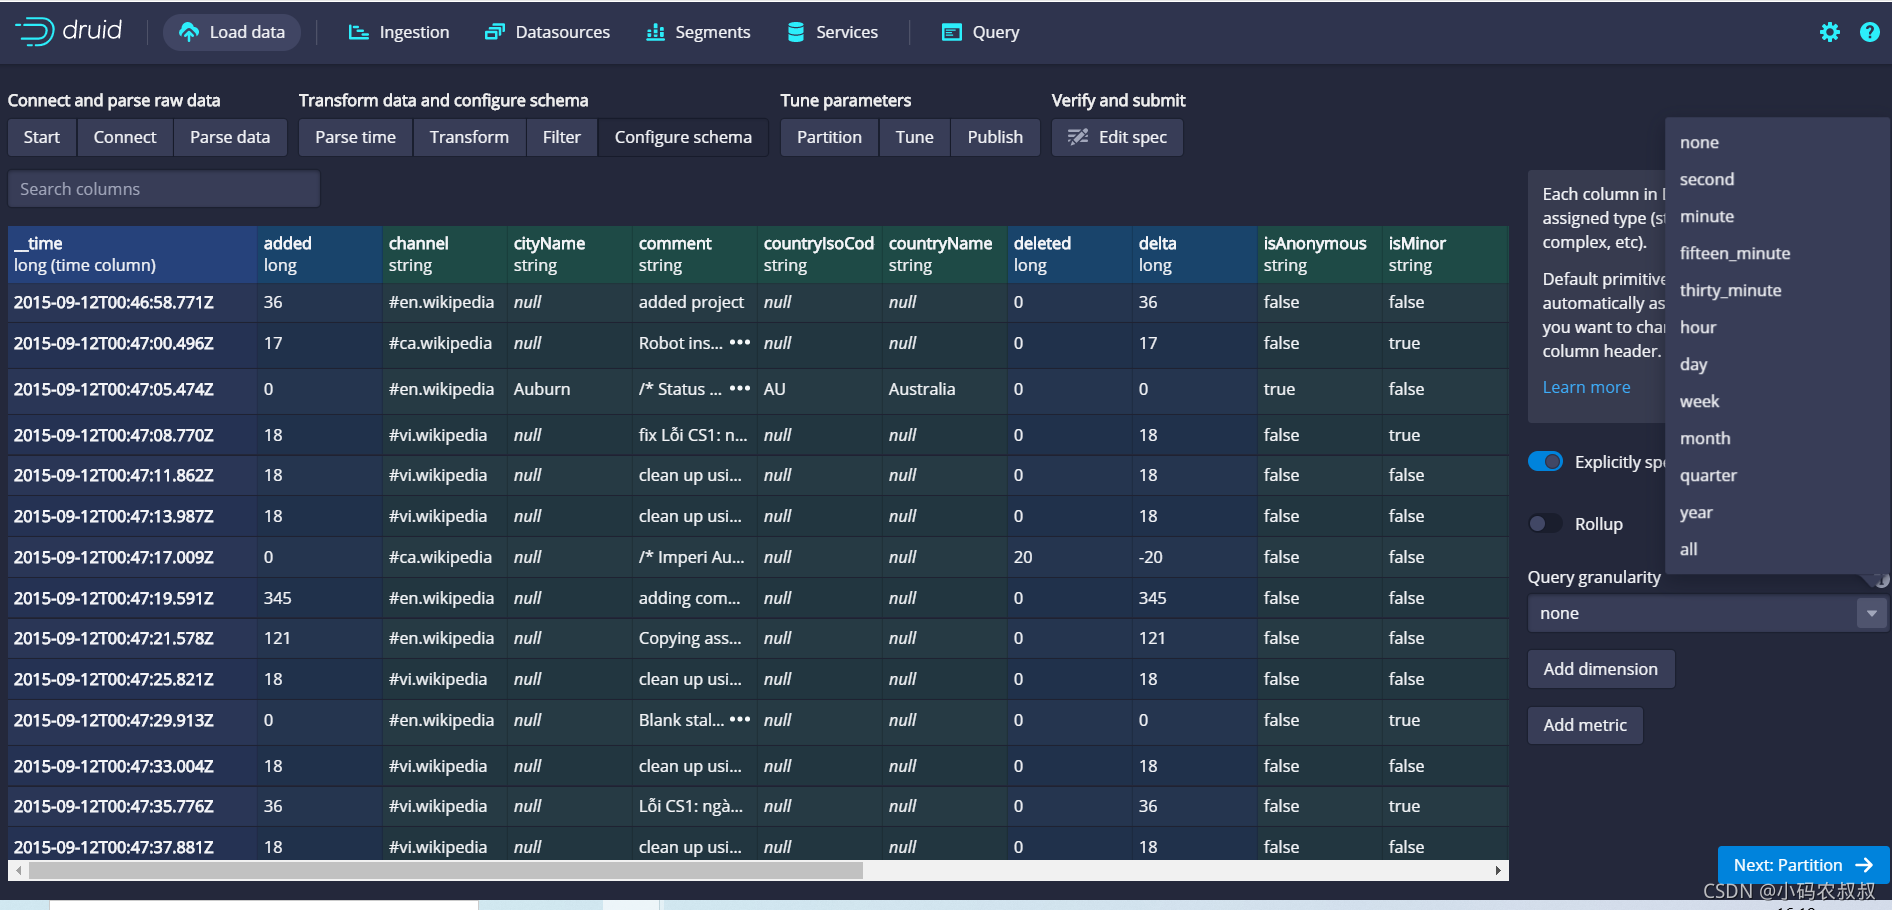The image size is (1892, 910).
Task: Select 'fifteen_minute' granularity option
Action: pos(1776,253)
